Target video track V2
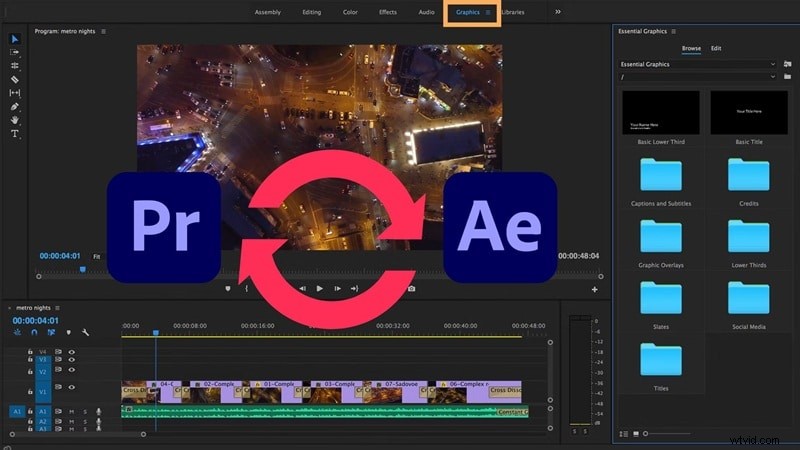800x450 pixels. (x=43, y=372)
